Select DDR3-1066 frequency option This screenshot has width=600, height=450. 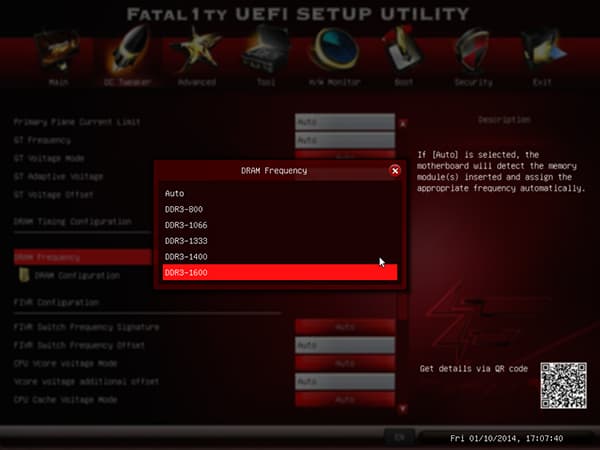click(280, 225)
